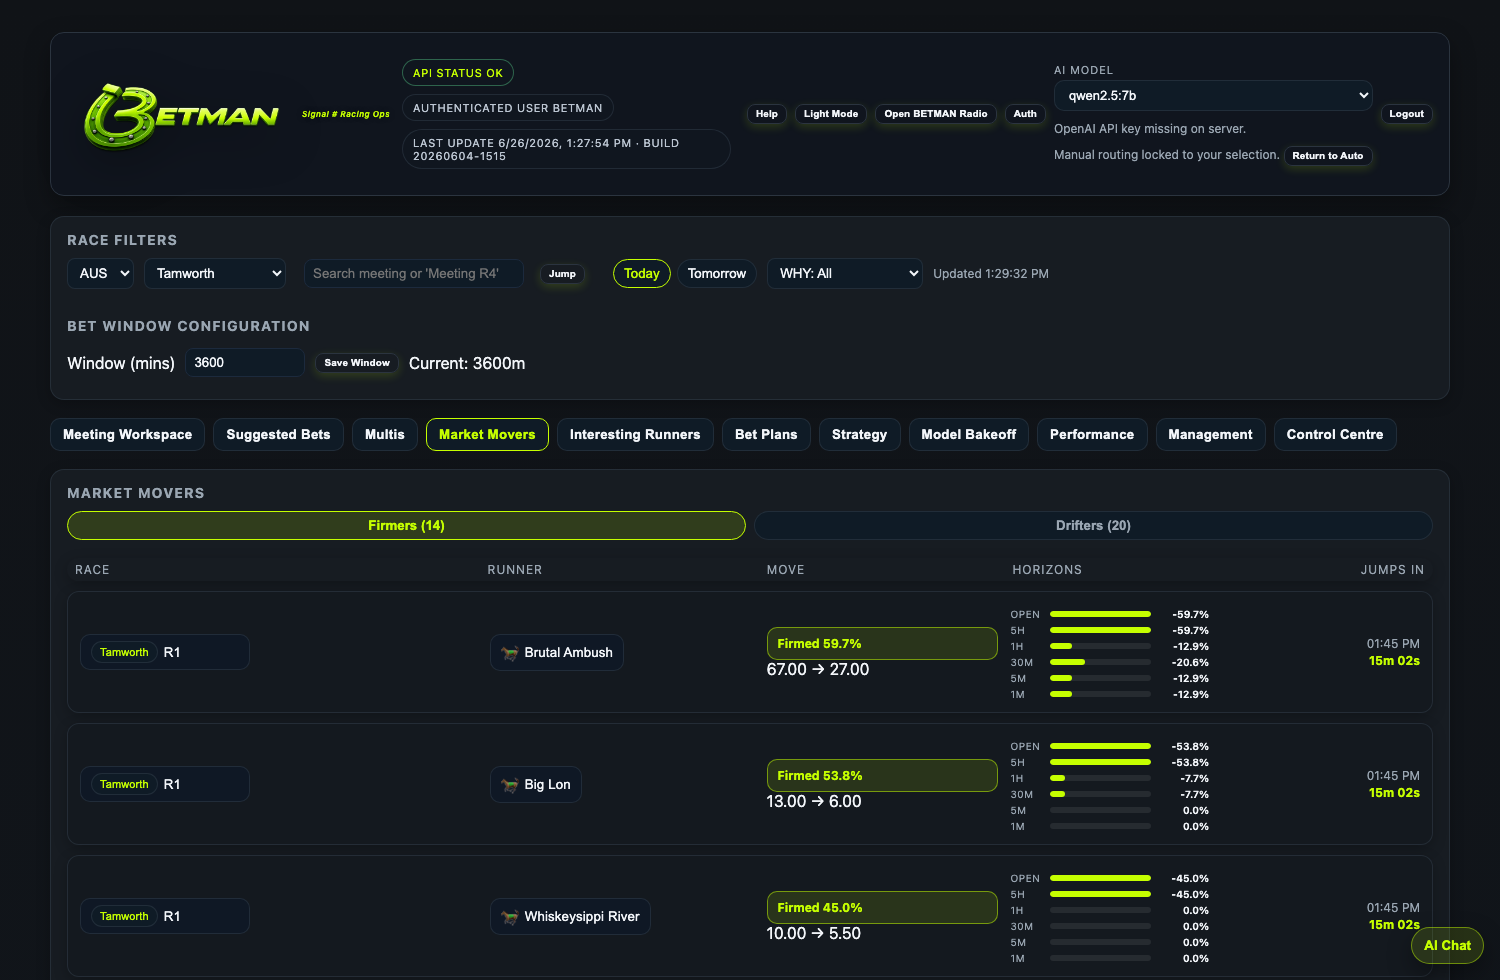
Task: Open the Performance tab
Action: (x=1092, y=434)
